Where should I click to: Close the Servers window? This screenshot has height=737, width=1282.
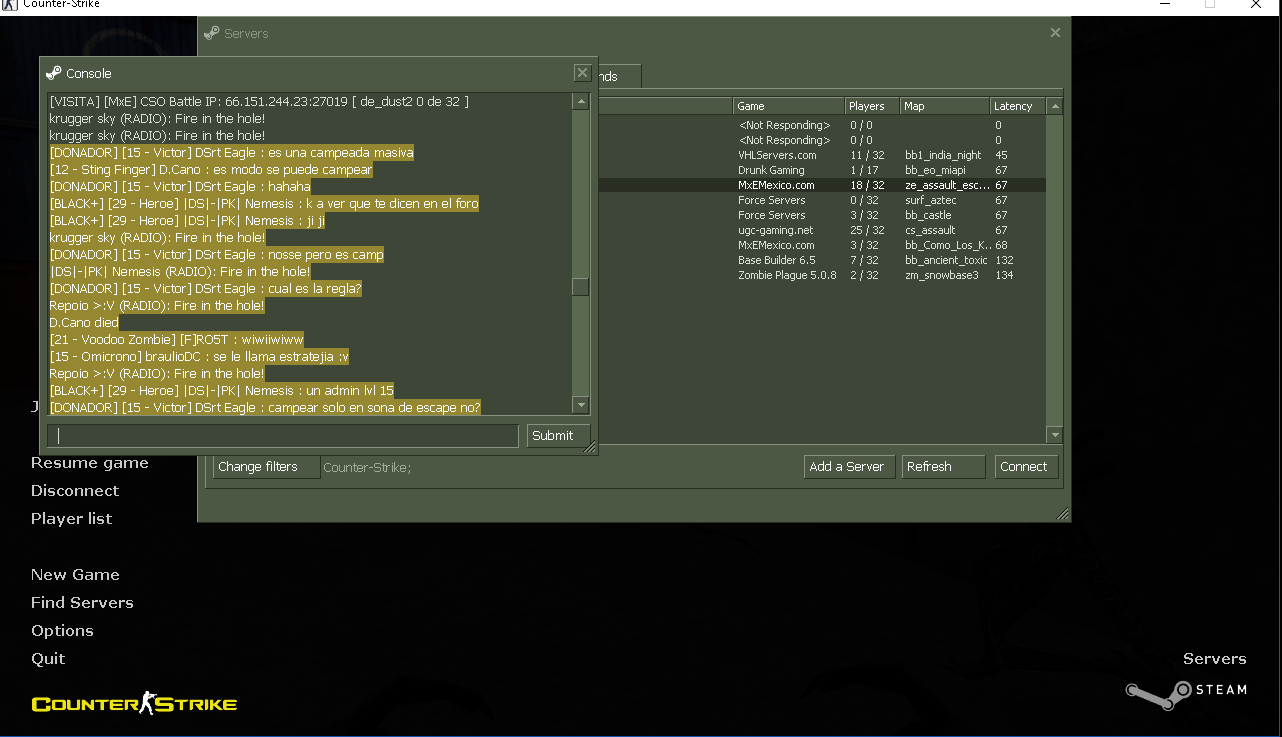pos(1055,33)
